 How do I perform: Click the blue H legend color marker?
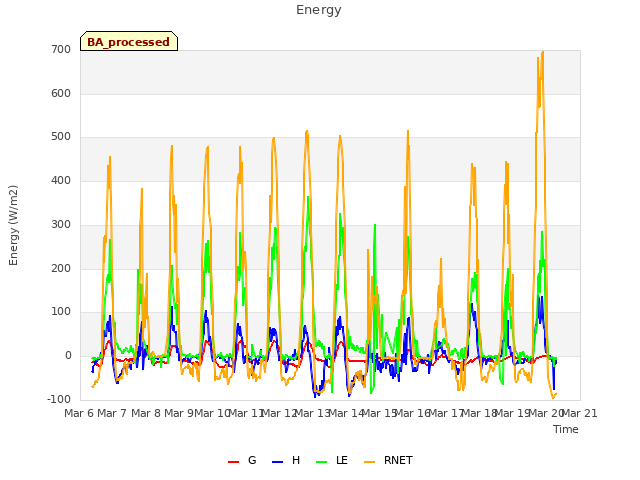coord(277,462)
